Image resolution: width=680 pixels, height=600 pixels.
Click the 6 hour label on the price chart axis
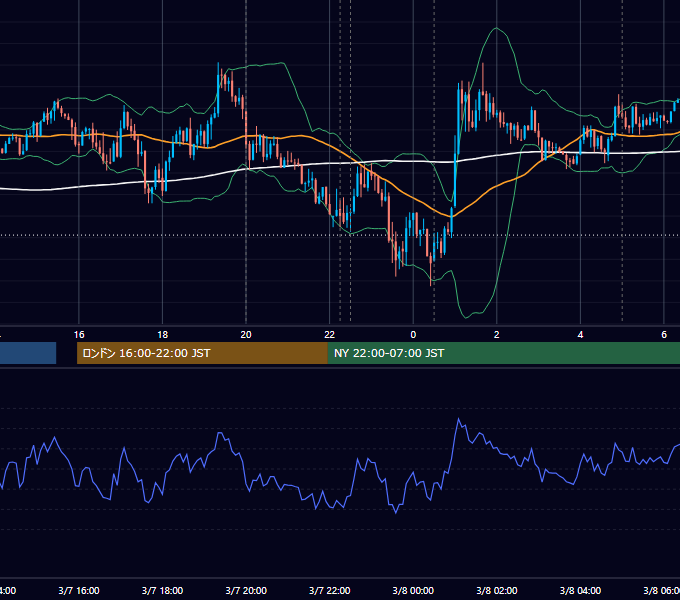click(664, 335)
